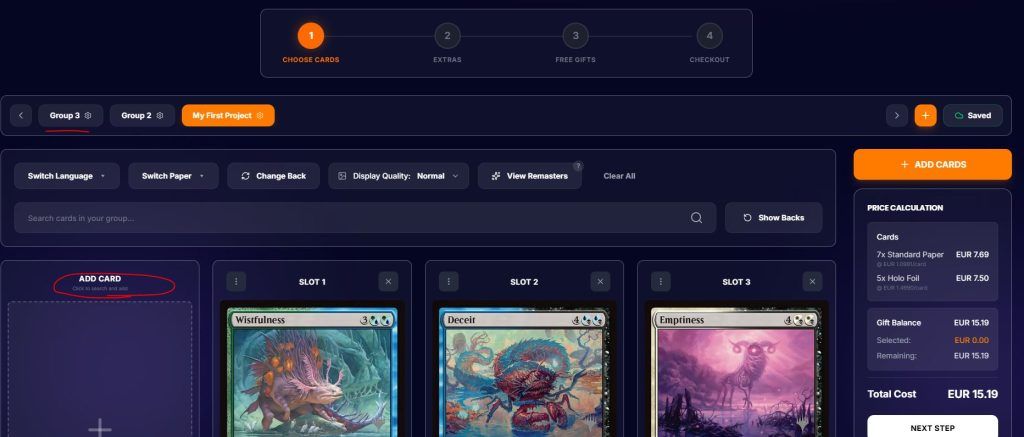
Task: Open the Switch Language dropdown
Action: pos(67,176)
